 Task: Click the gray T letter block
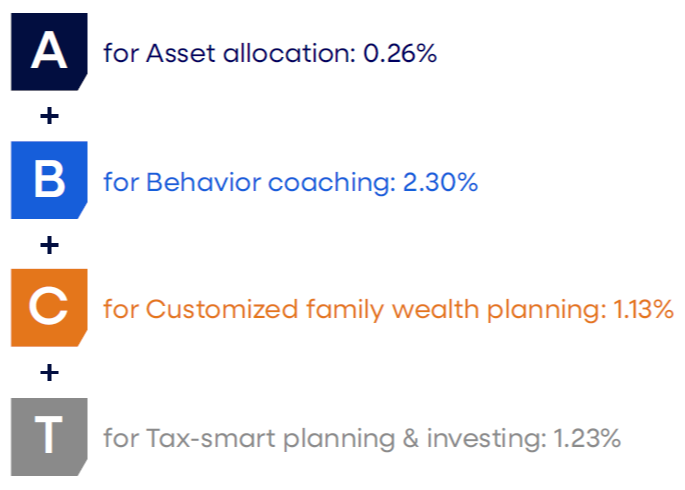(49, 437)
